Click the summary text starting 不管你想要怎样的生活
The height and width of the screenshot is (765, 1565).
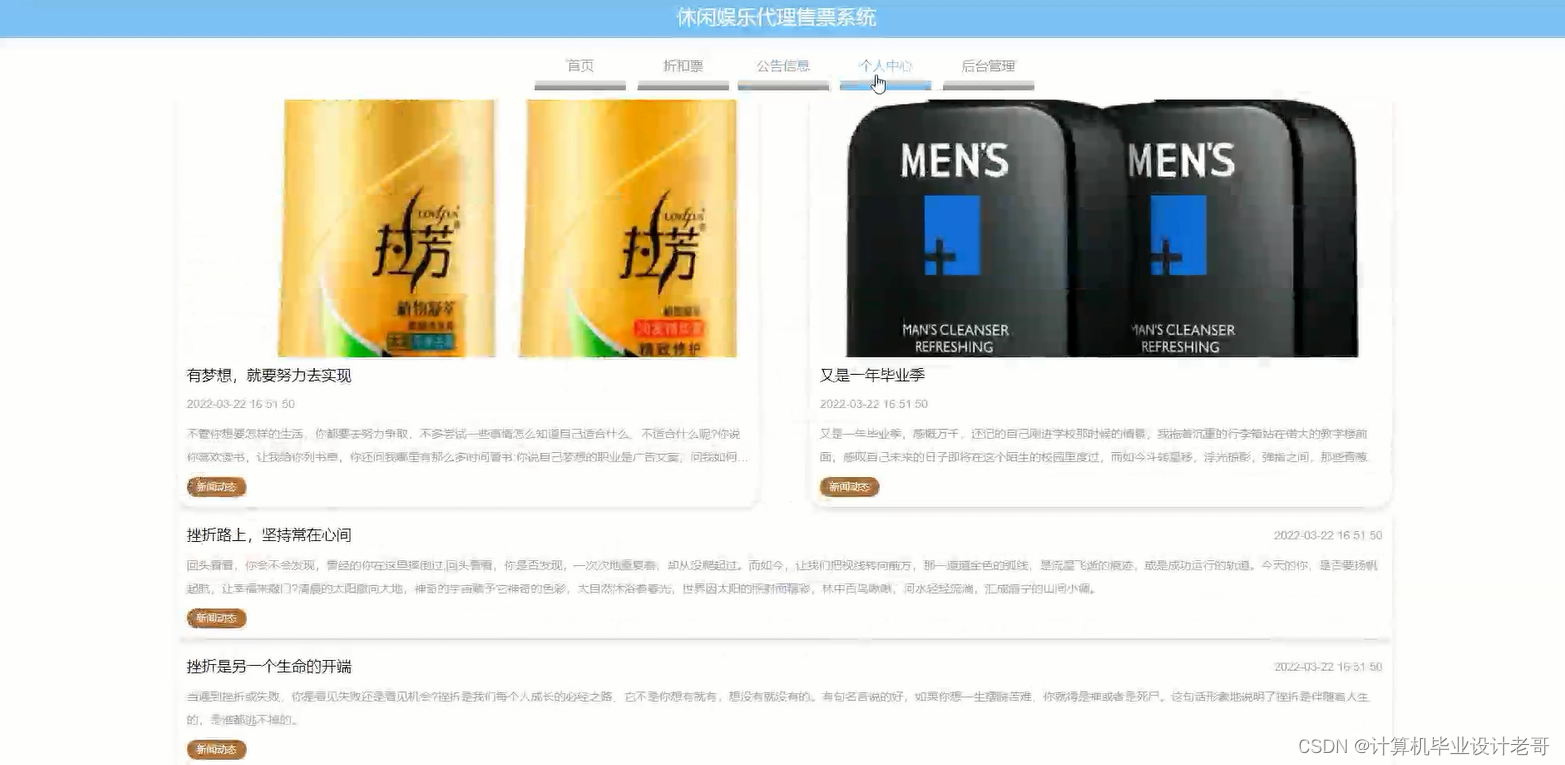click(x=468, y=446)
